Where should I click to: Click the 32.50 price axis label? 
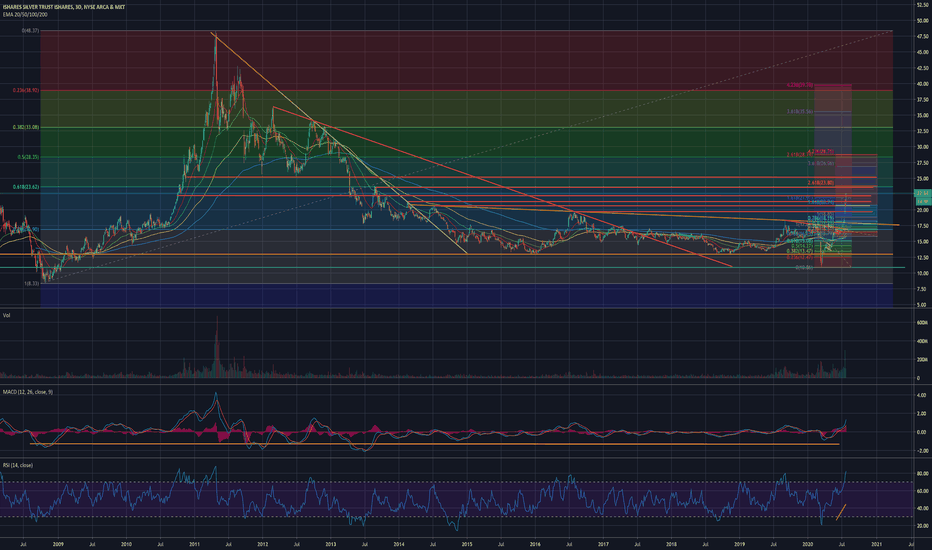[922, 131]
